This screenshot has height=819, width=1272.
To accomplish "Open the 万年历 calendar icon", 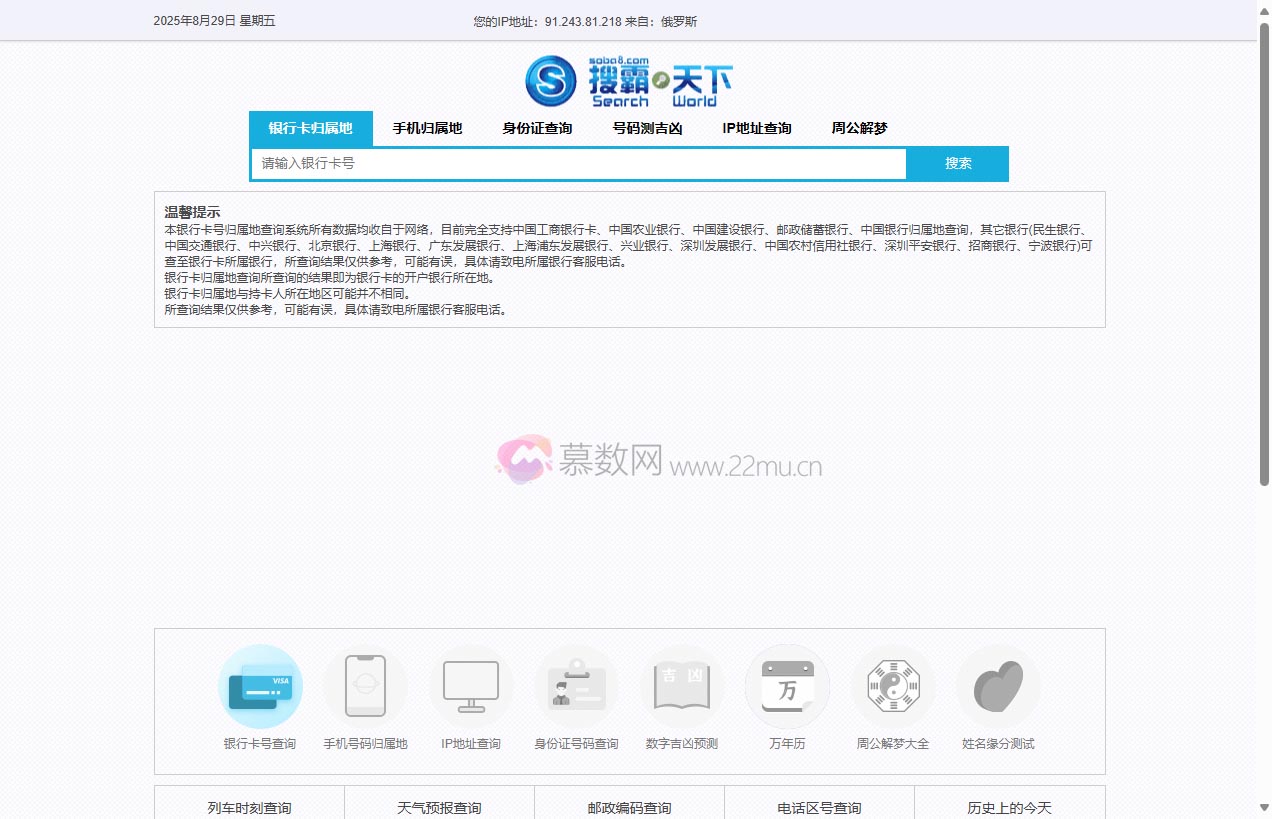I will pos(787,687).
